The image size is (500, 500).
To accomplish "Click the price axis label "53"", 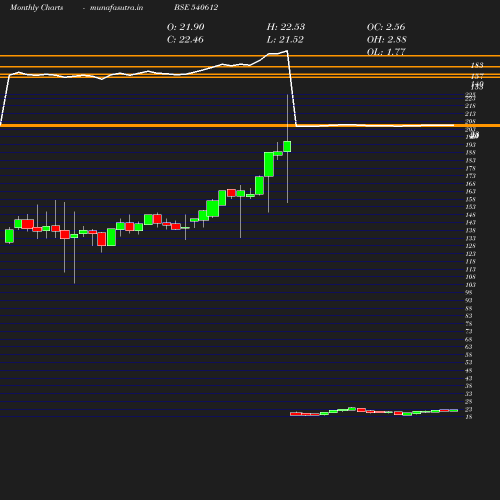I will pyautogui.click(x=469, y=362).
